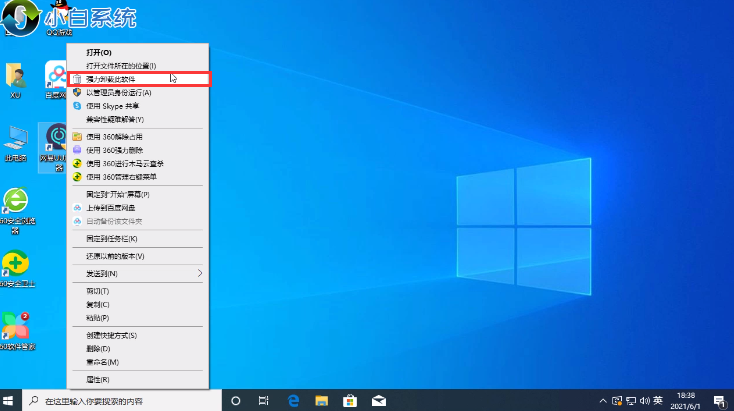Open the taskbar clock and date
The width and height of the screenshot is (734, 411).
[688, 400]
